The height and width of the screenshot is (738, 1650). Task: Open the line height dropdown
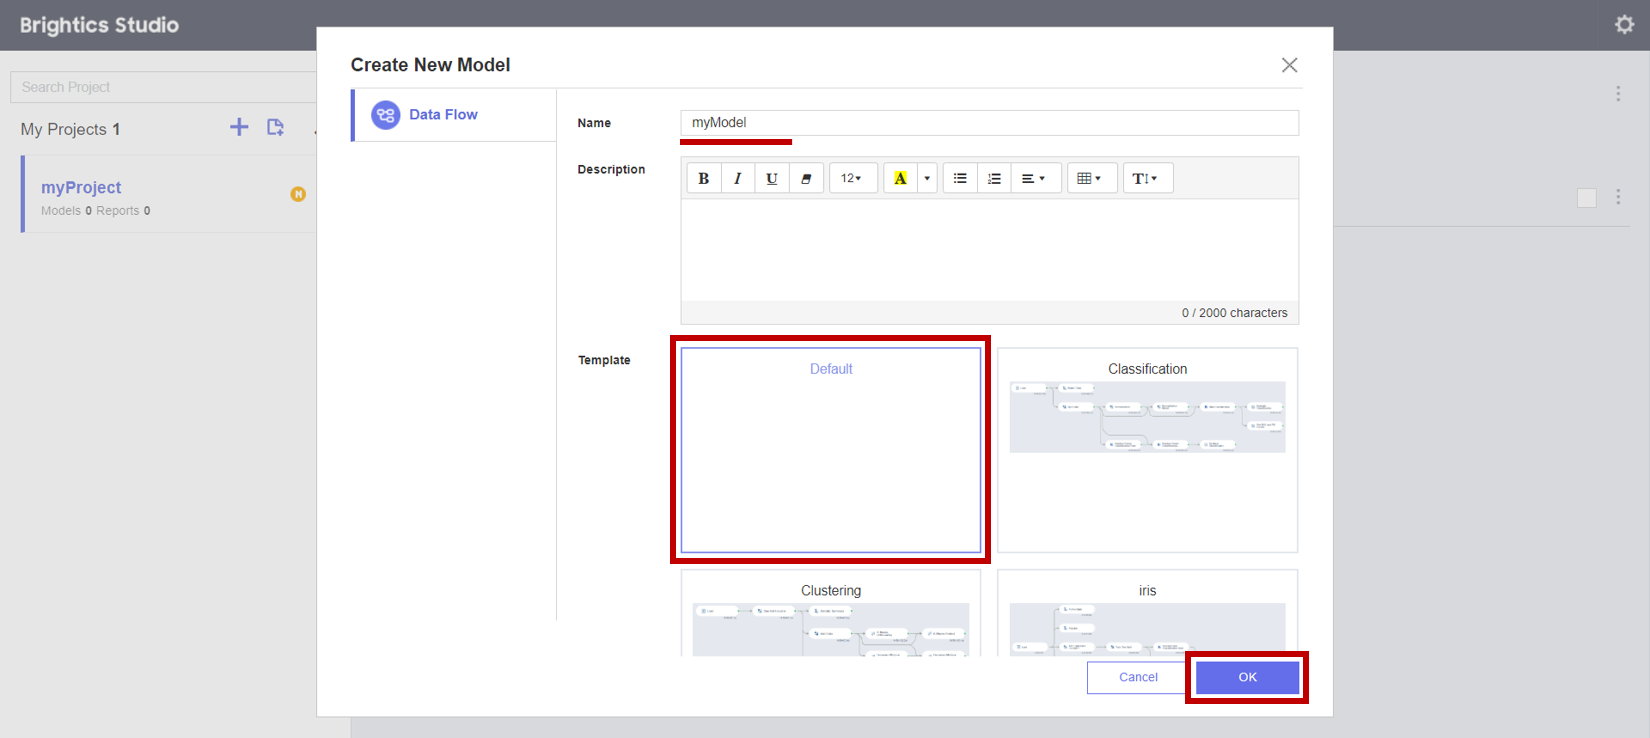(1147, 178)
